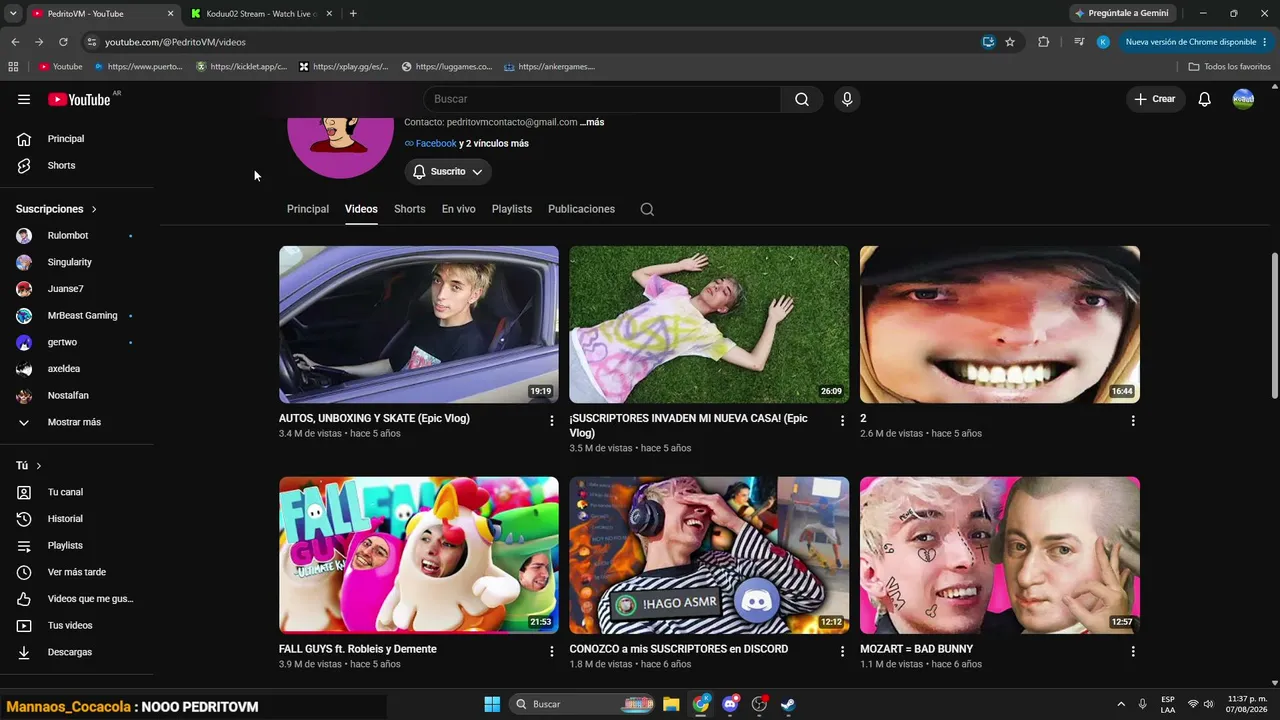Open MOZART = BAD BUNNY thumbnail

1000,555
